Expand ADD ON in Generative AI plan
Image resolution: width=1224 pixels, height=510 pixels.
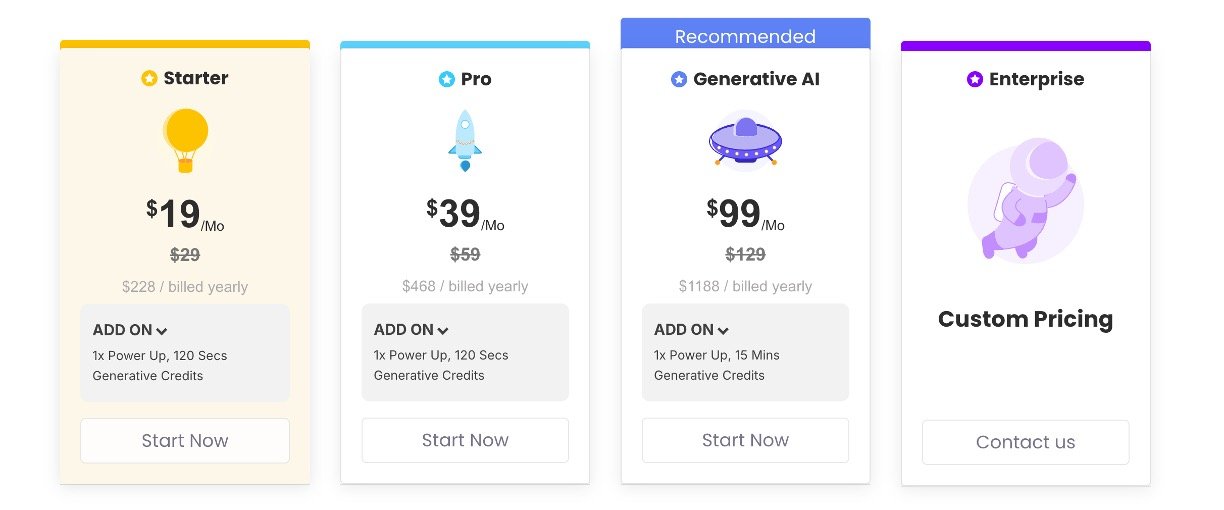pos(691,330)
